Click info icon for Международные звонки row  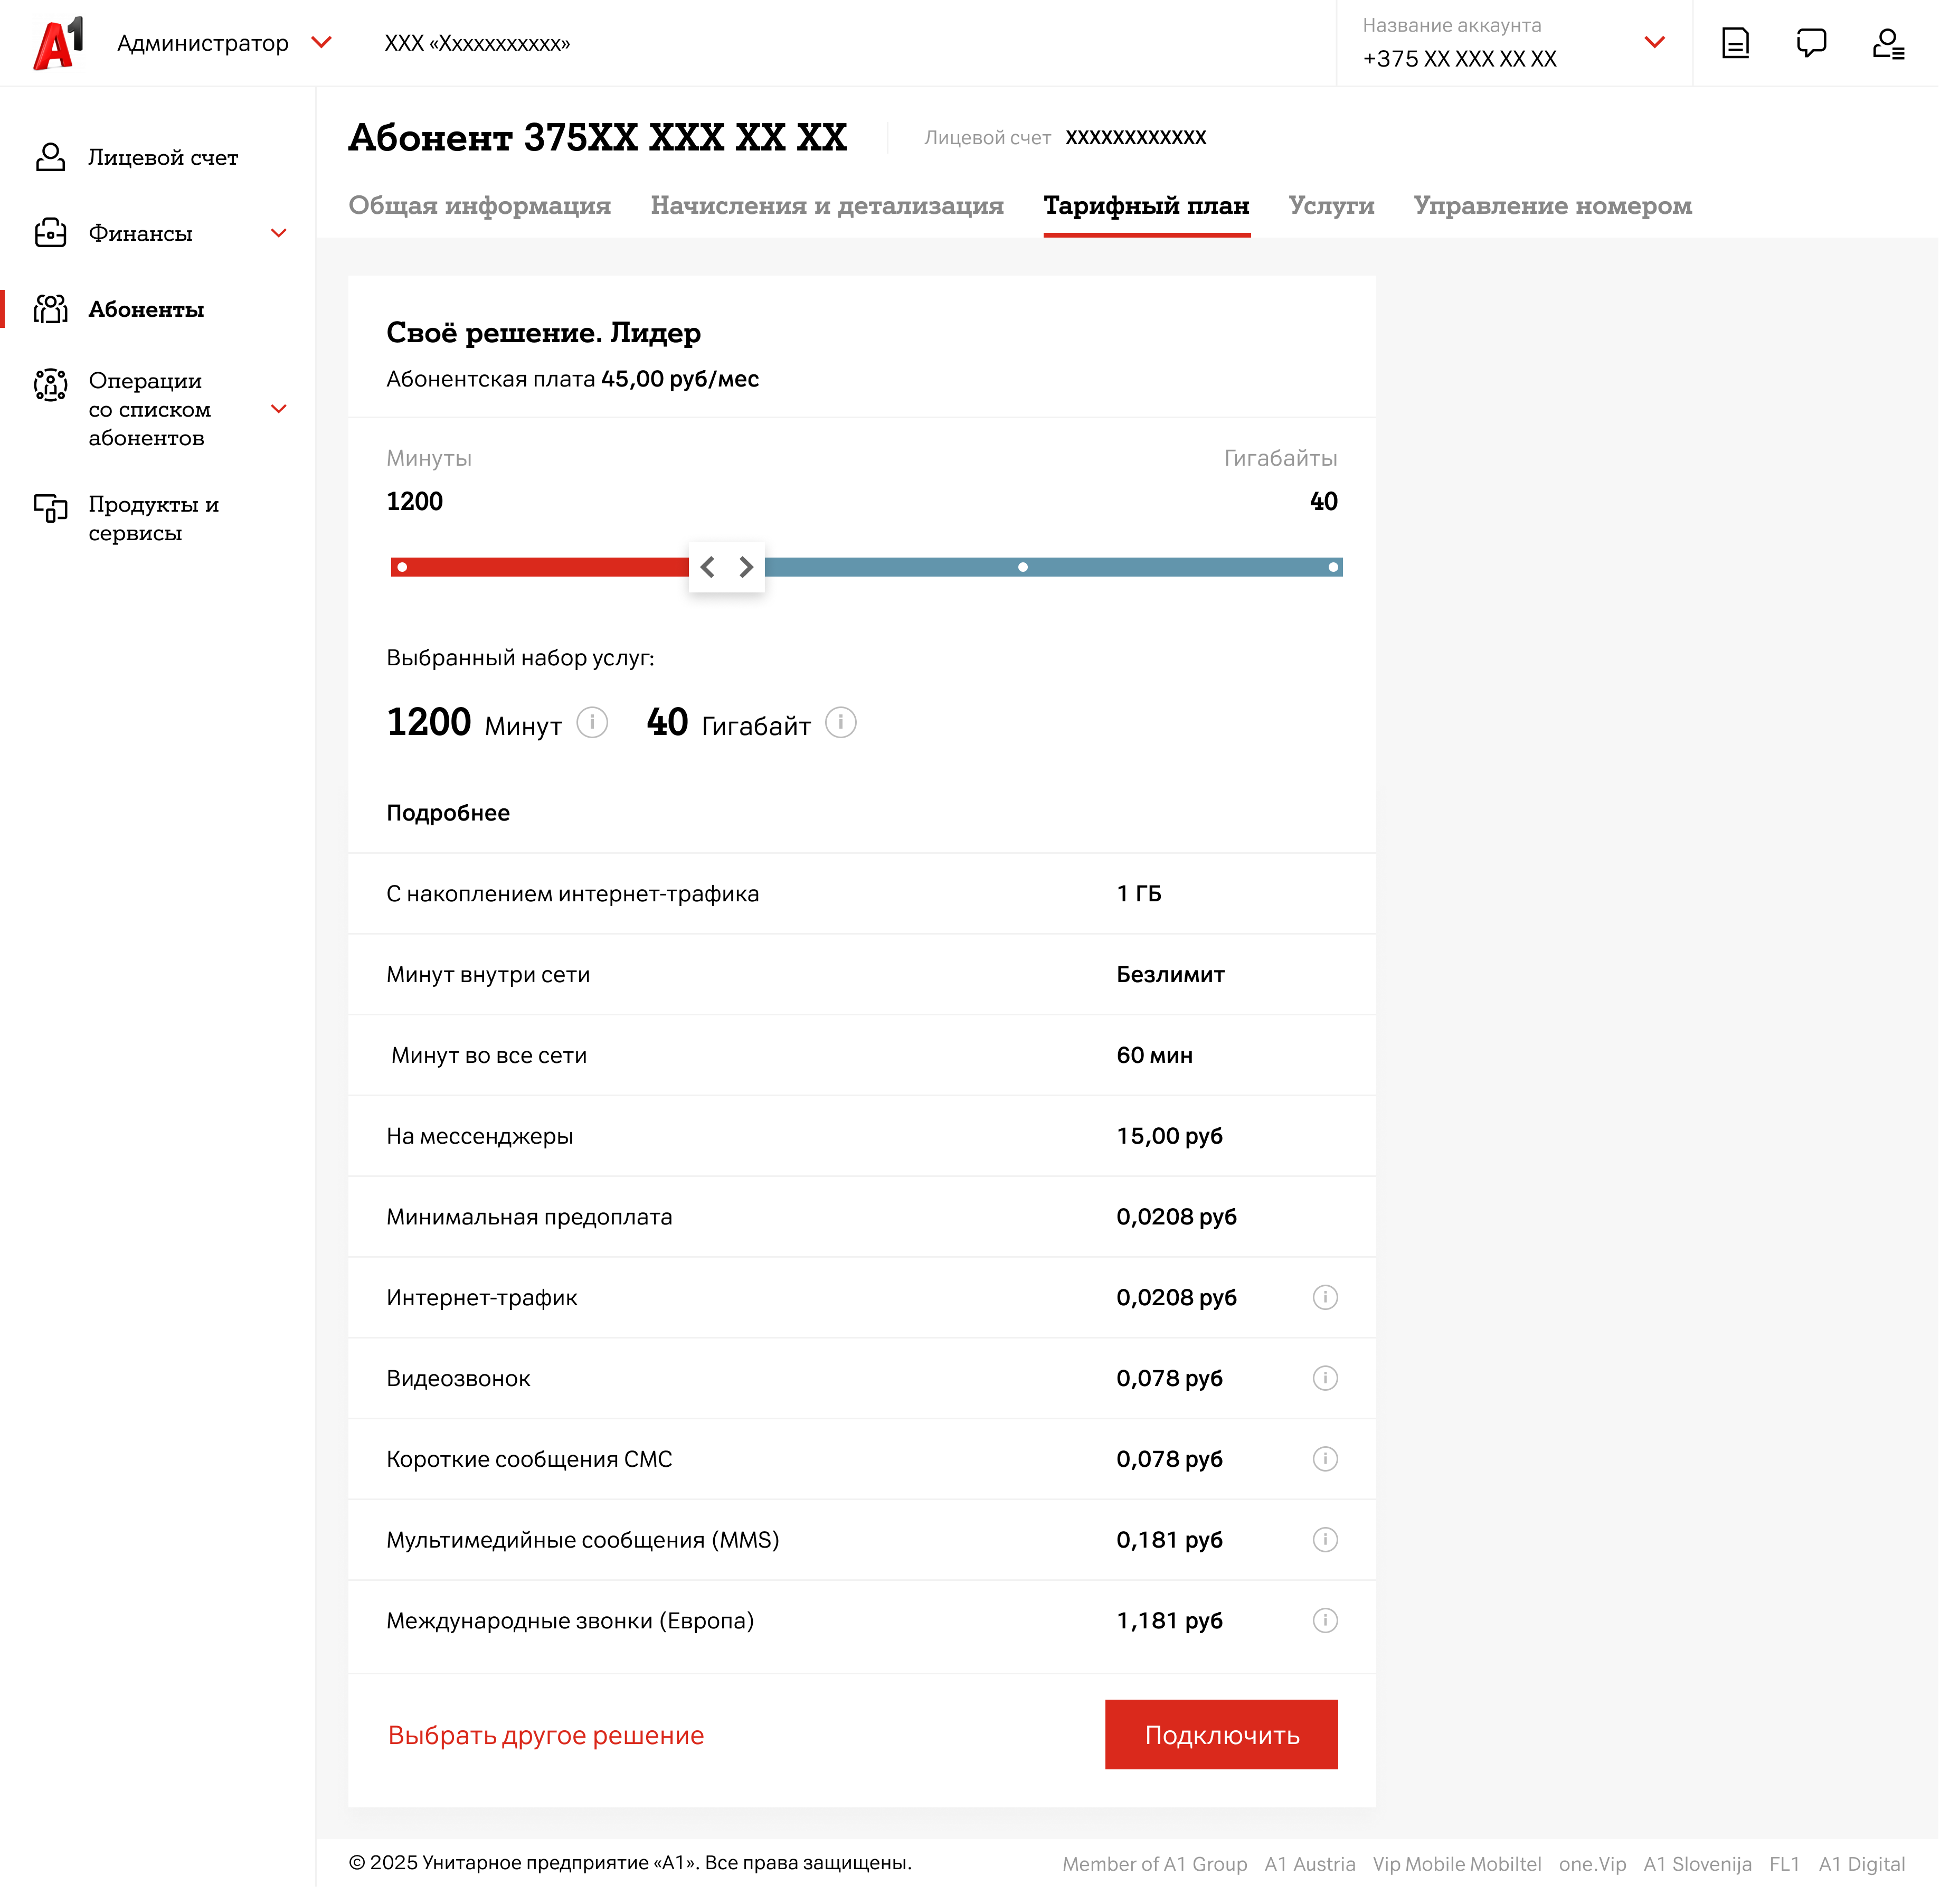(1325, 1620)
